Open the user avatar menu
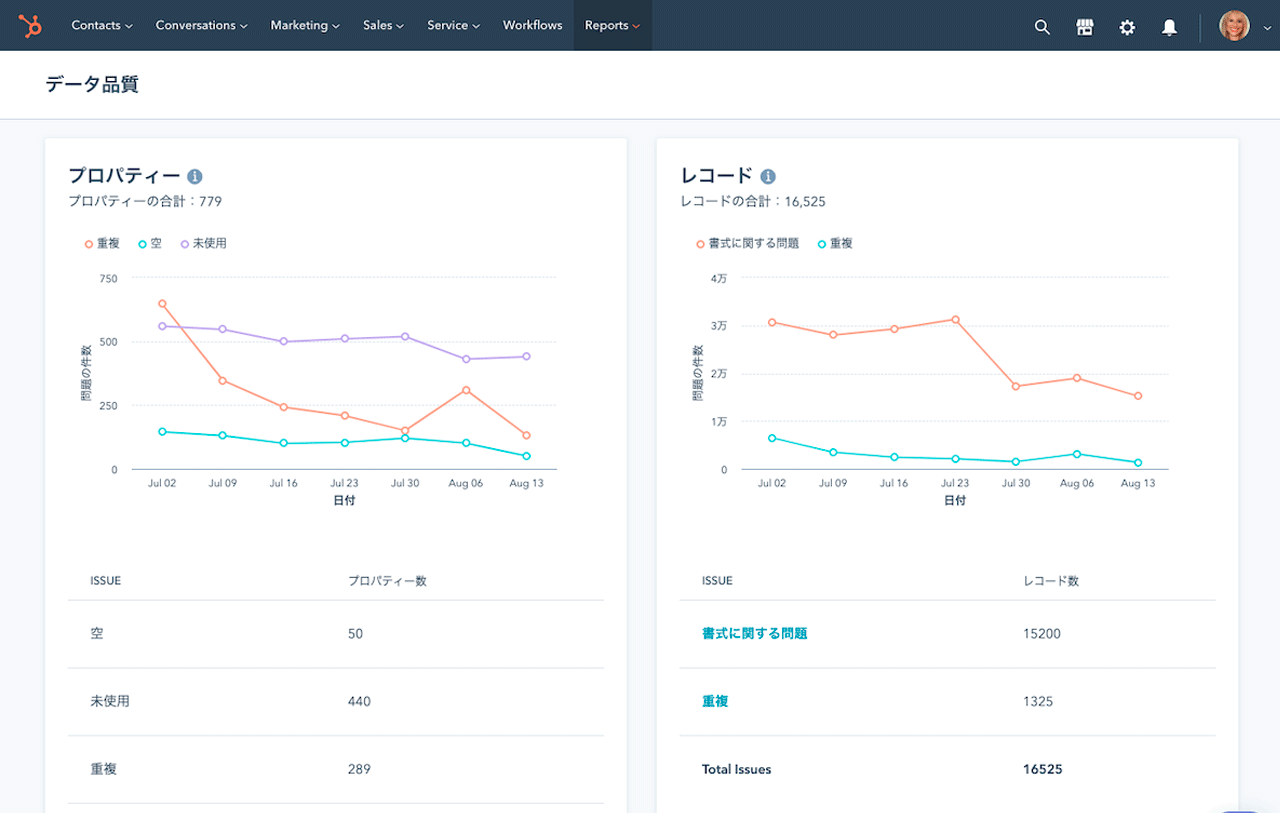1280x813 pixels. [1234, 26]
